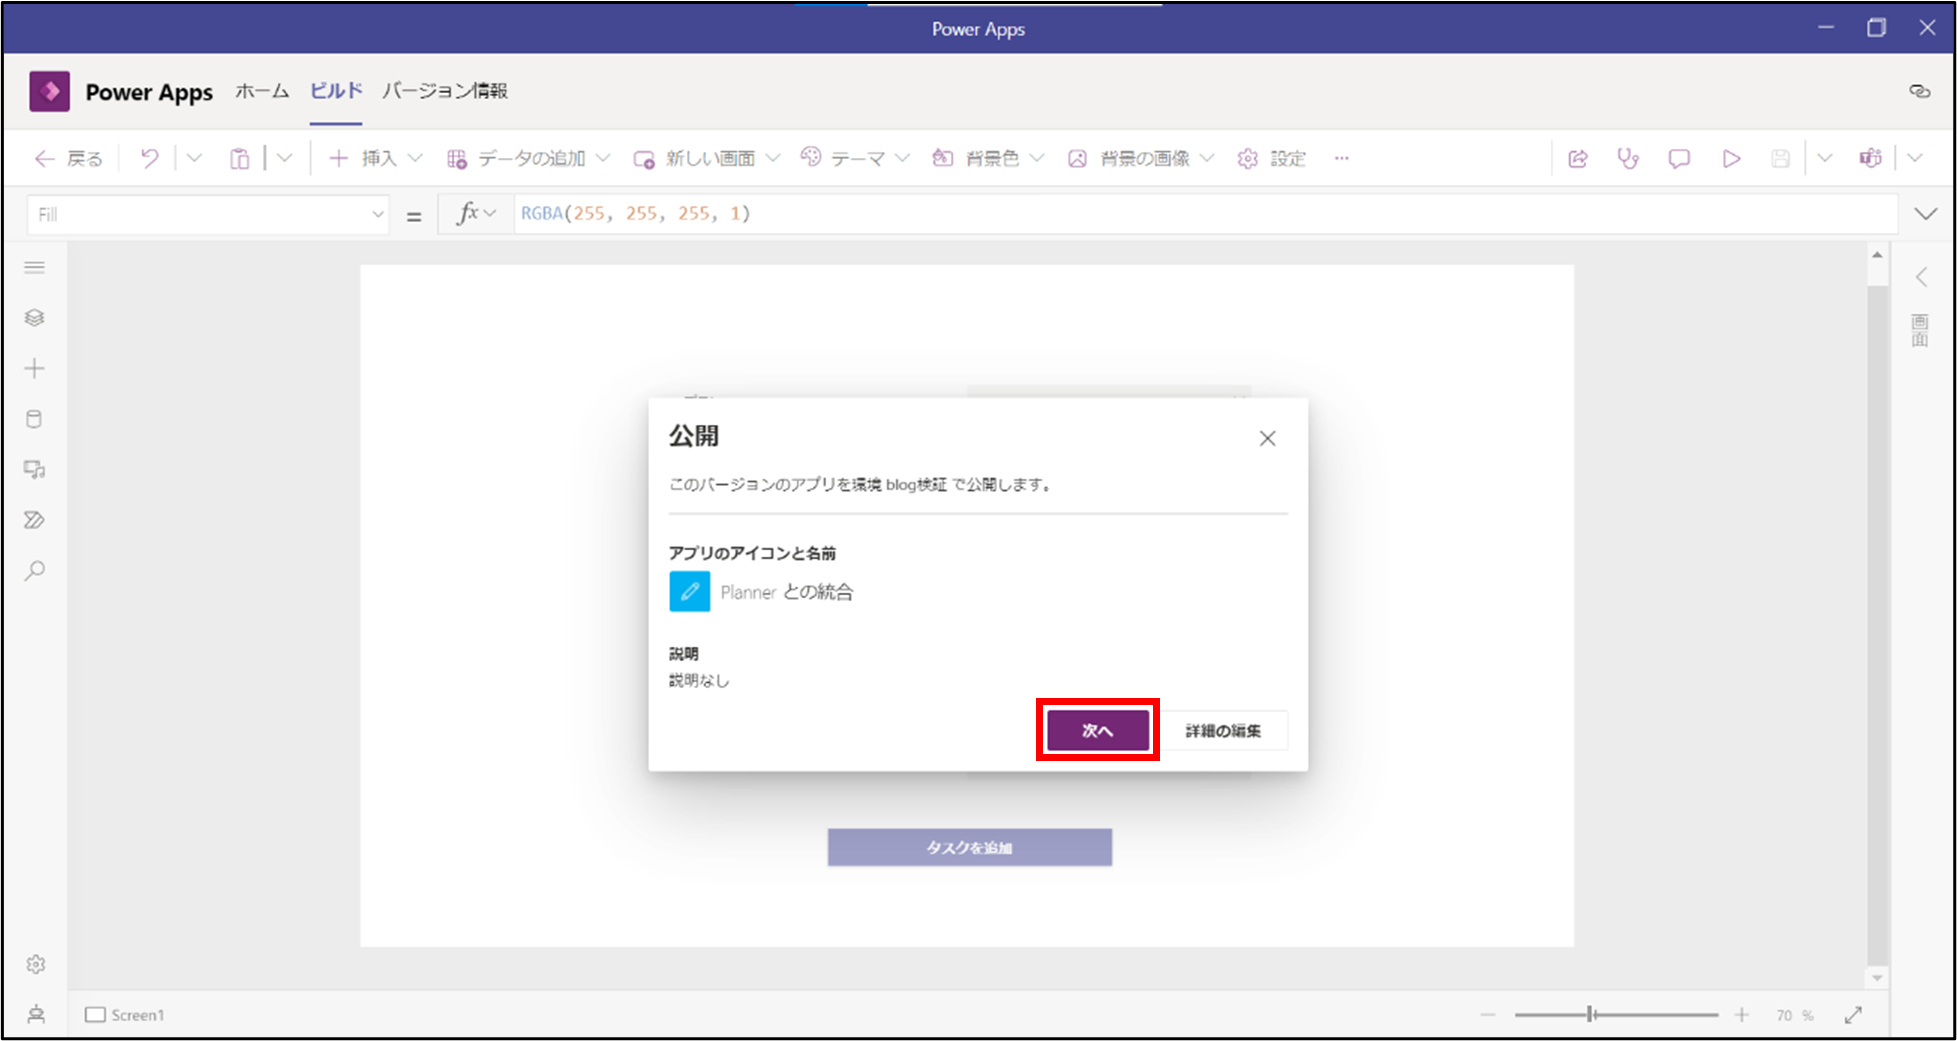Click the zoom in plus icon
The width and height of the screenshot is (1957, 1041).
(1742, 1014)
